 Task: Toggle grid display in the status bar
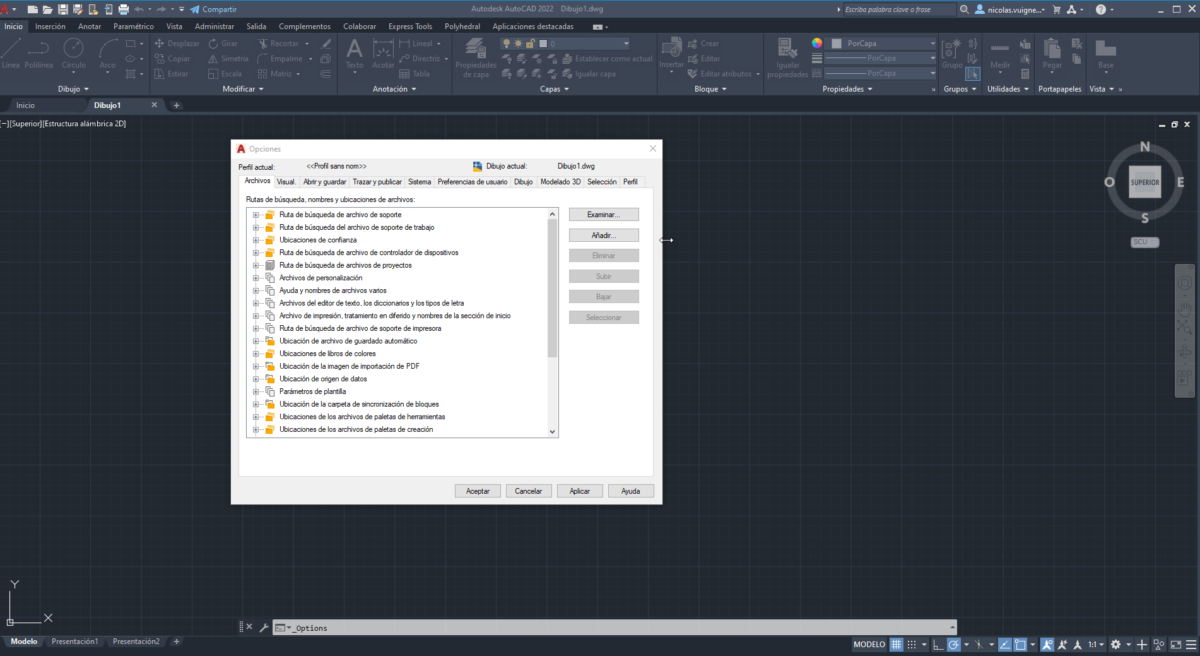[x=897, y=644]
